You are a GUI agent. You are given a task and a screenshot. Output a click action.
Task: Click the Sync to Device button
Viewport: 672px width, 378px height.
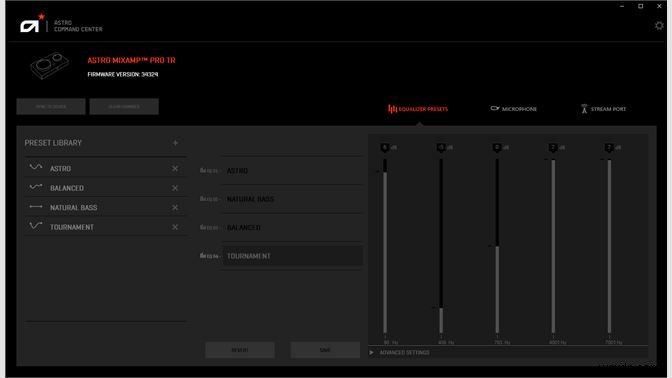(51, 107)
